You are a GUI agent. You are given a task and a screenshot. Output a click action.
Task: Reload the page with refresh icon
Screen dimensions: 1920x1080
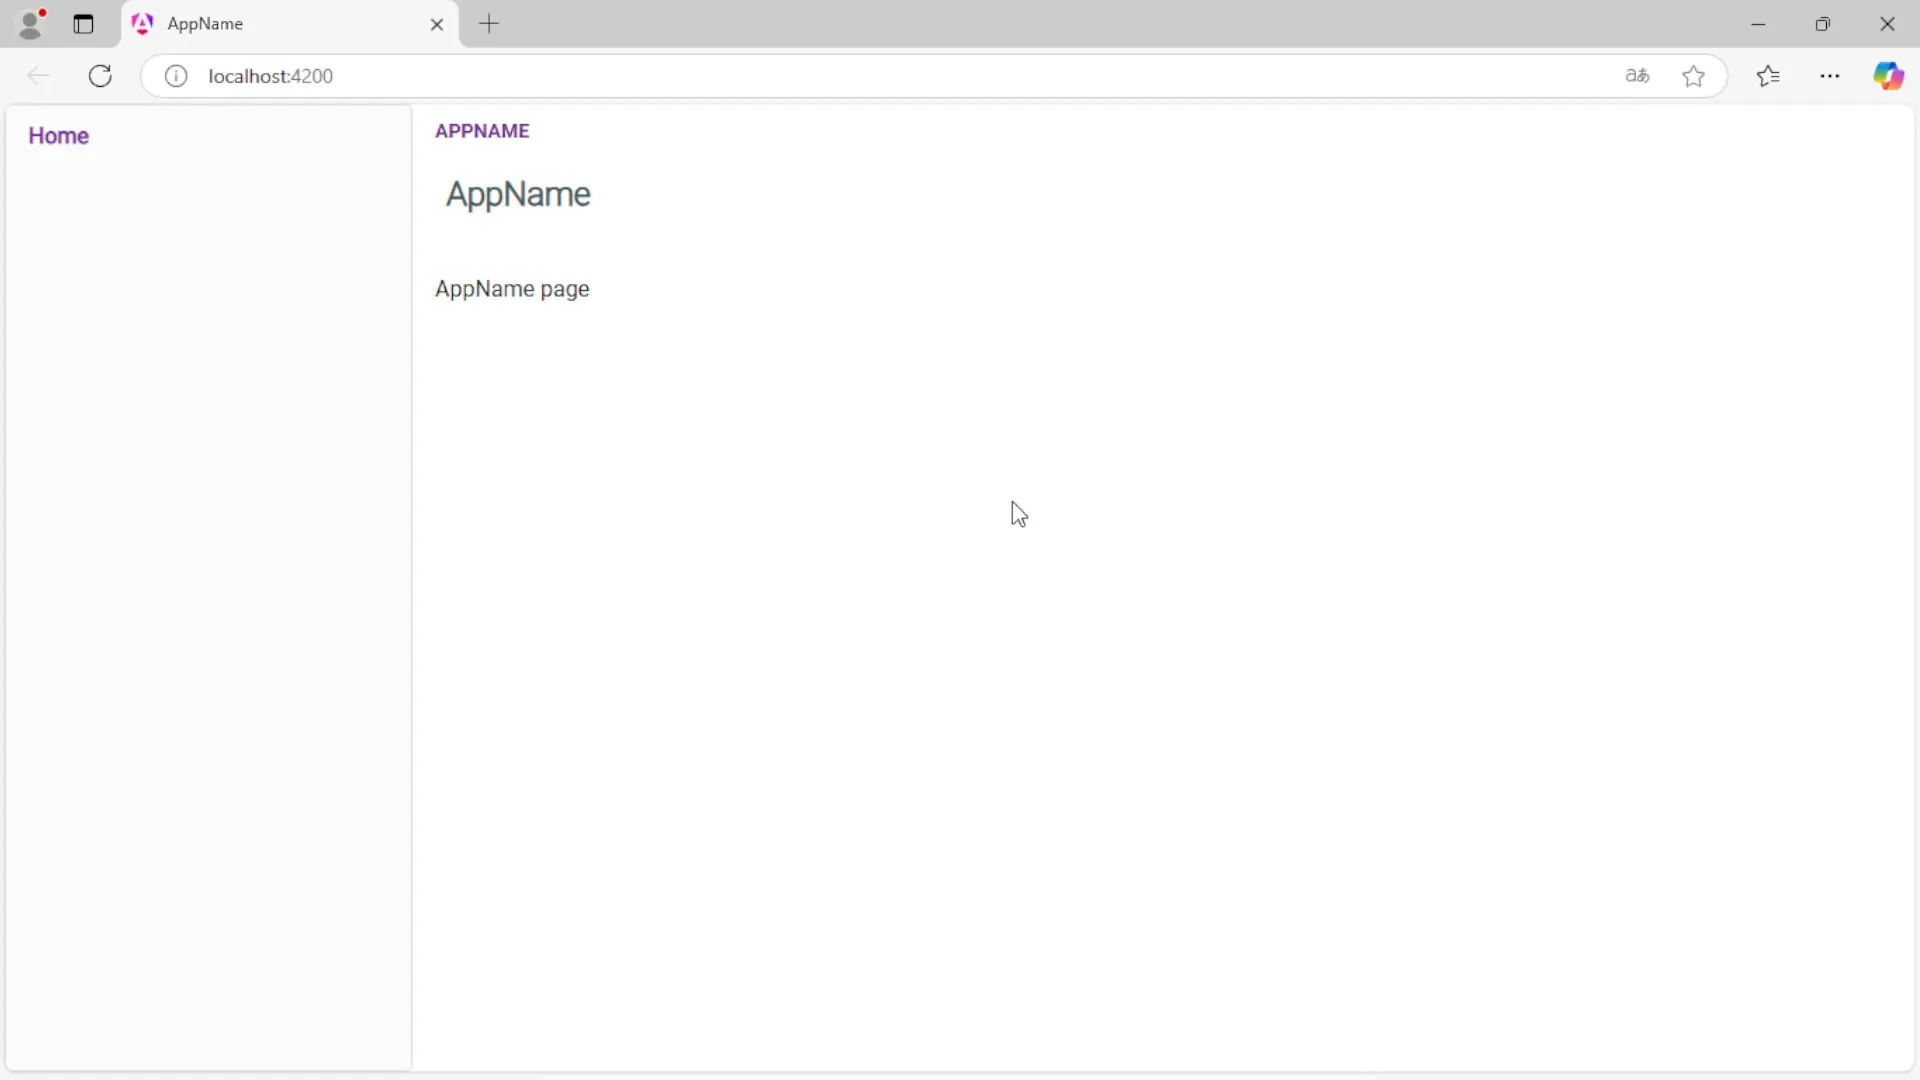point(100,76)
